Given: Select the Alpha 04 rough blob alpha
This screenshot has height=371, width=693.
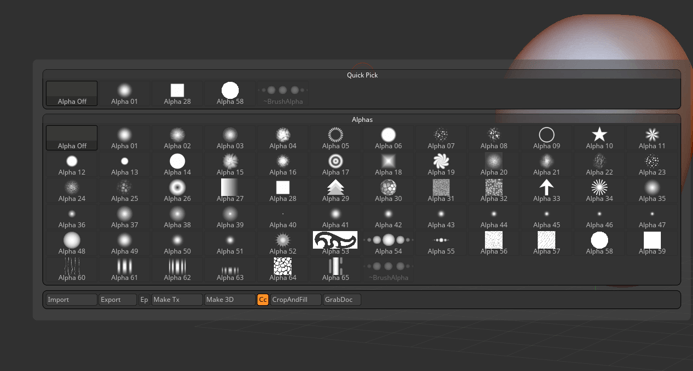Looking at the screenshot, I should [x=283, y=138].
